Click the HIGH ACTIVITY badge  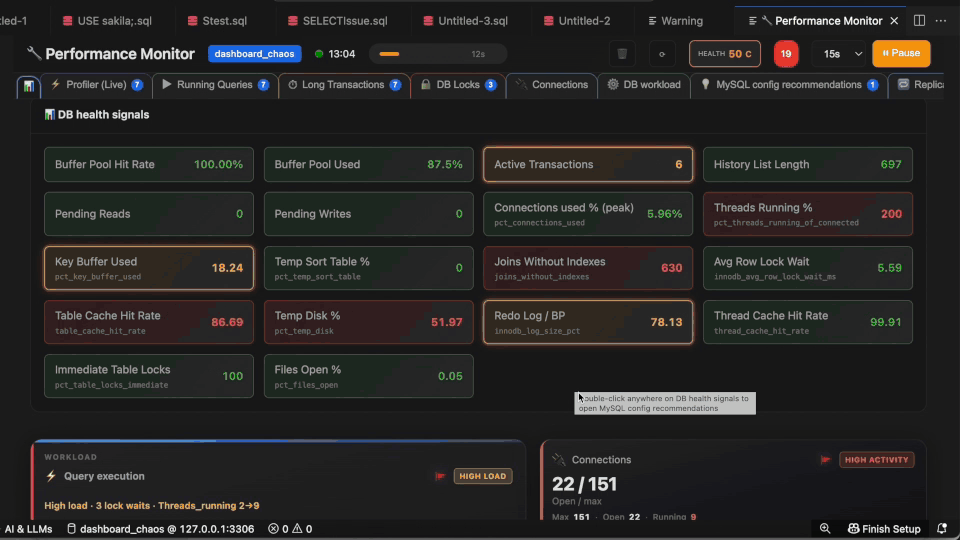[x=877, y=460]
